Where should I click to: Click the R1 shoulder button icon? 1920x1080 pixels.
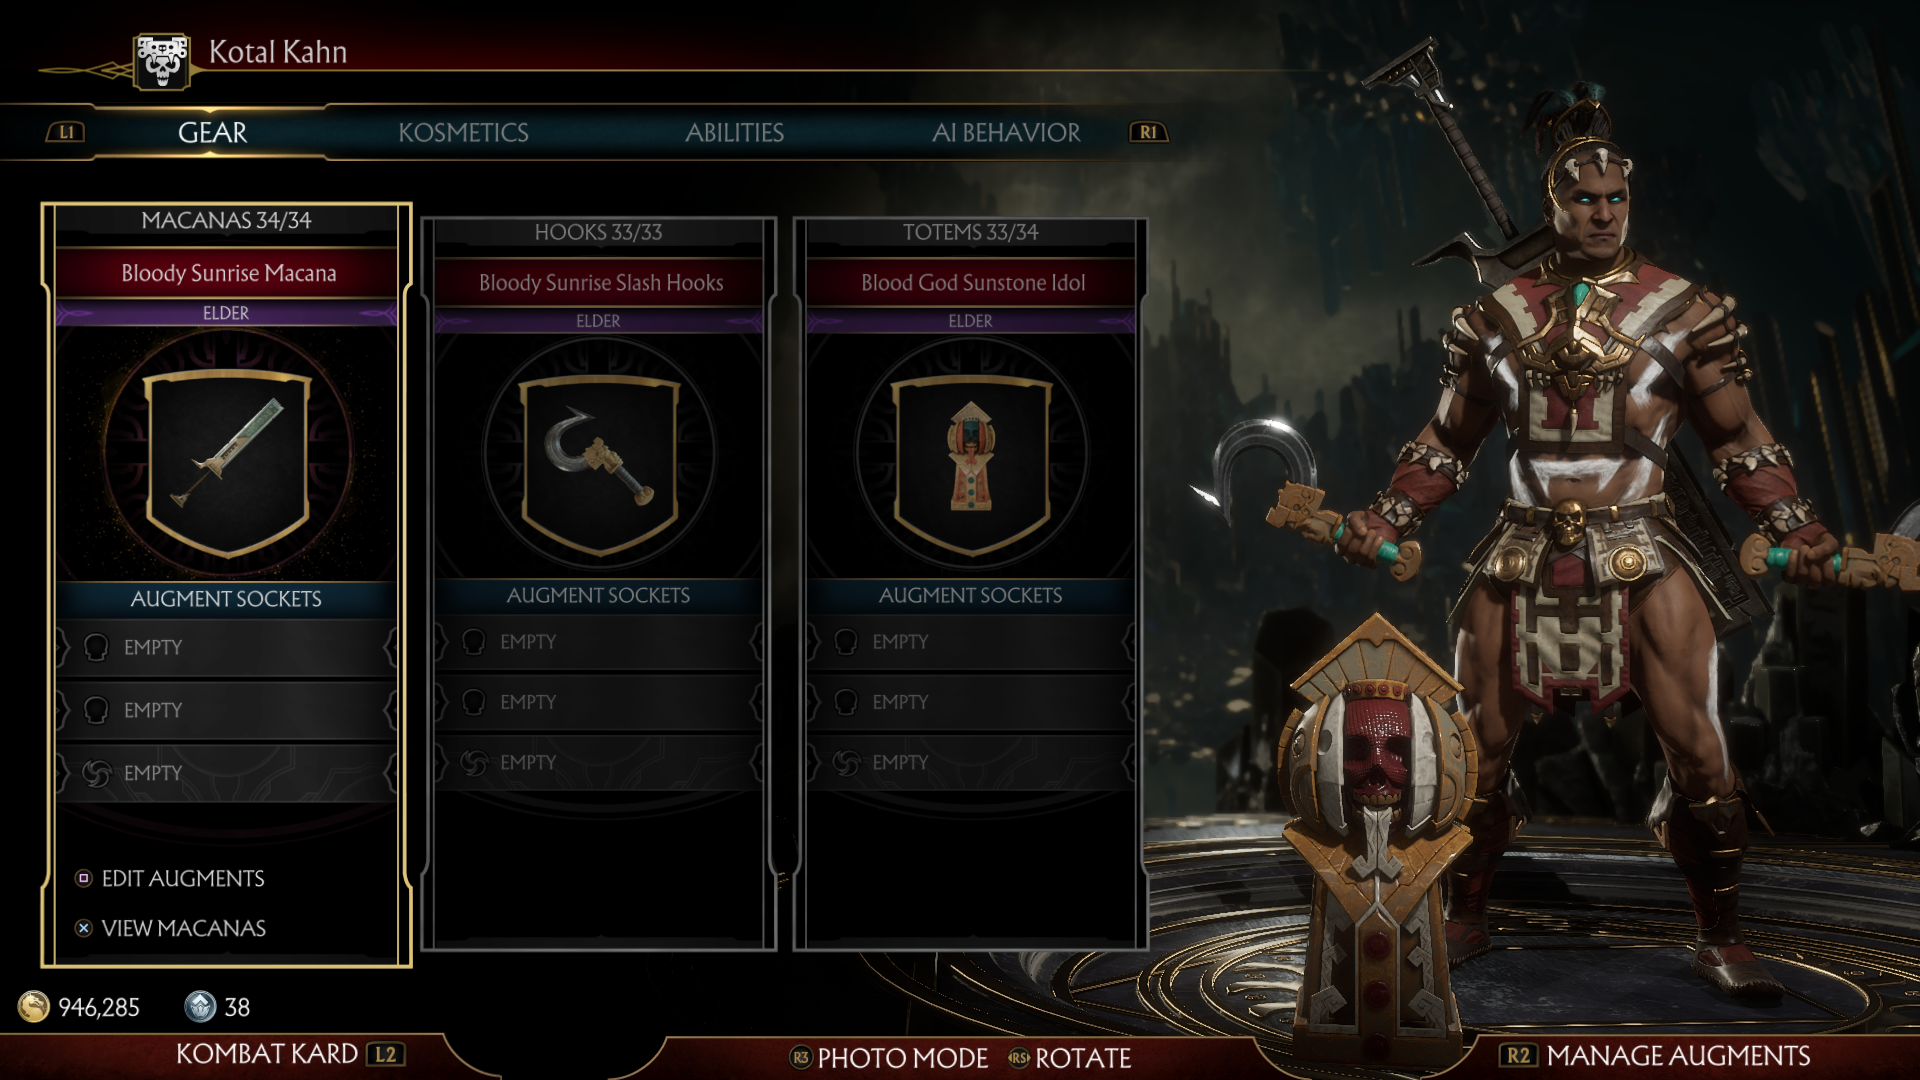[1149, 132]
